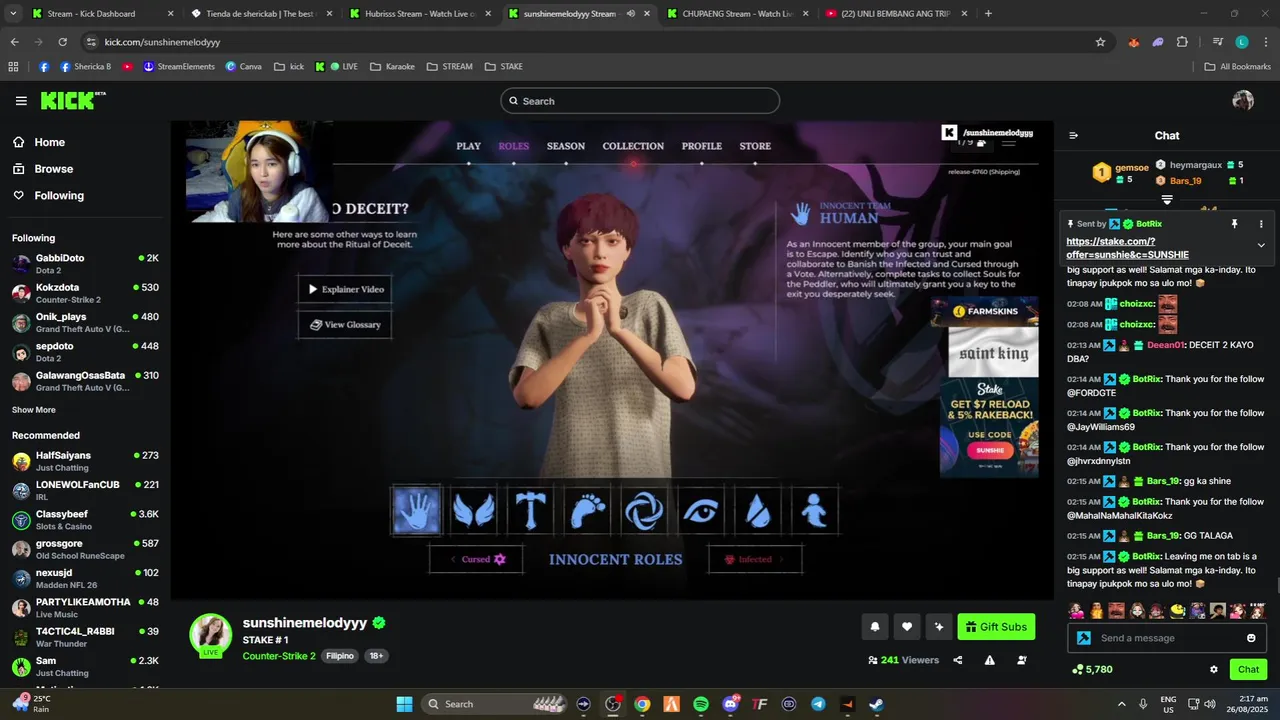Screen dimensions: 1280x720
Task: Collapse the chat panel
Action: coord(1073,136)
